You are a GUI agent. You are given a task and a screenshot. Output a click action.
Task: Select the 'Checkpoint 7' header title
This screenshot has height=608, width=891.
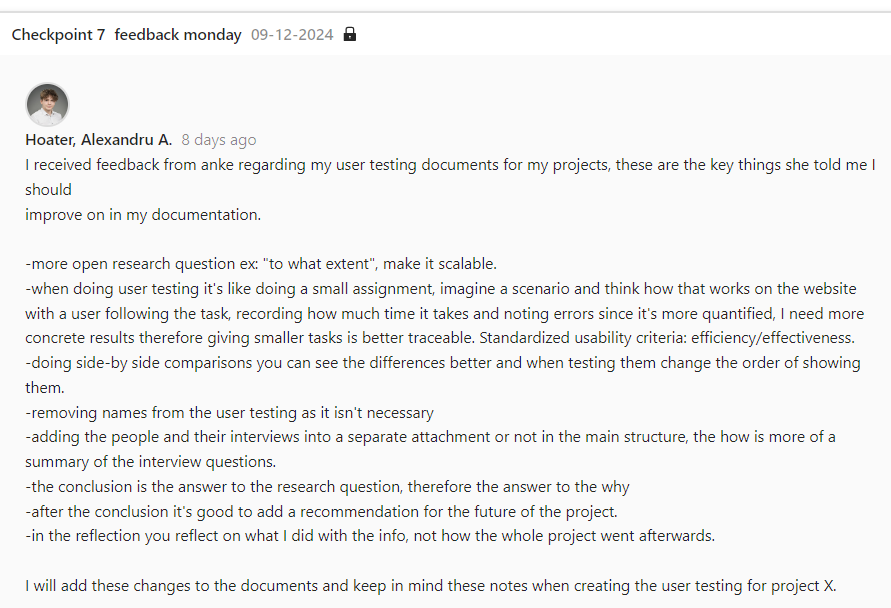click(58, 35)
